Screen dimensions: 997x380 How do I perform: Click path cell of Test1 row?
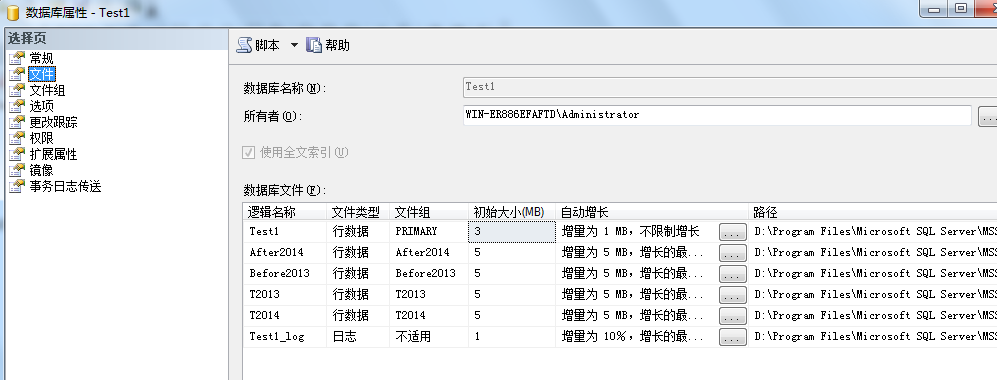point(873,232)
